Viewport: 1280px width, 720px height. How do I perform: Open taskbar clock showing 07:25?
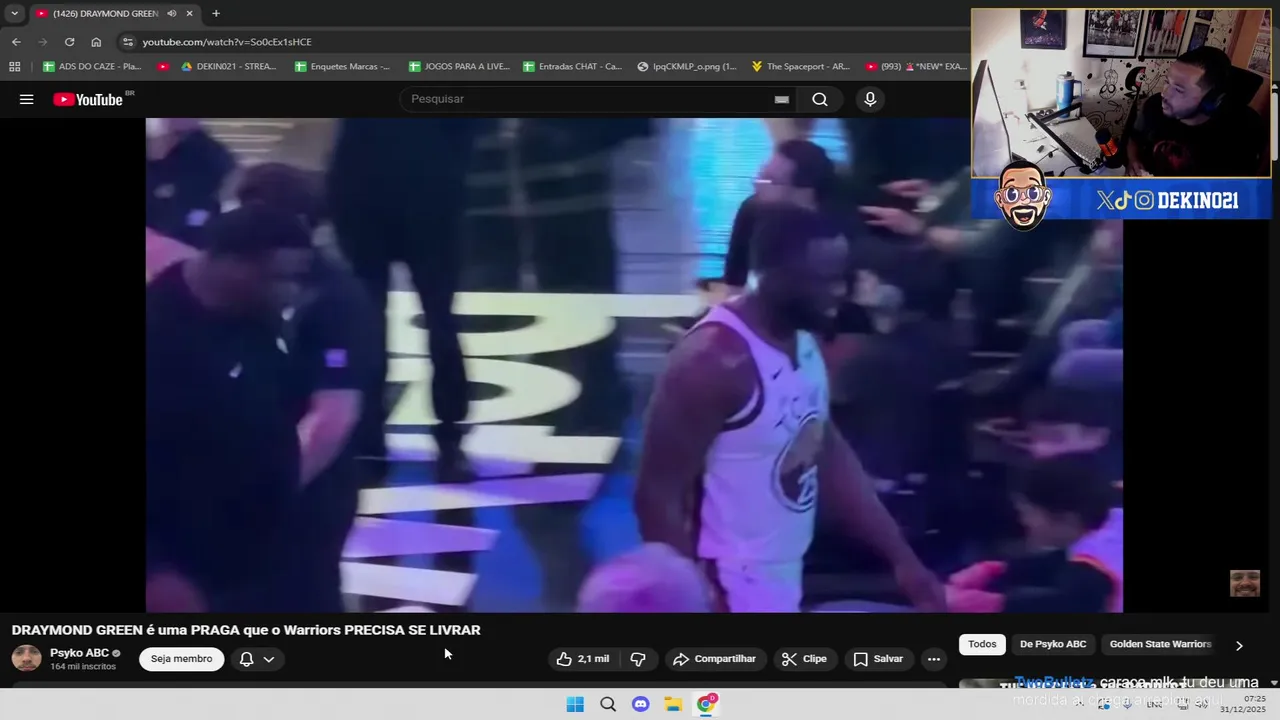1243,704
